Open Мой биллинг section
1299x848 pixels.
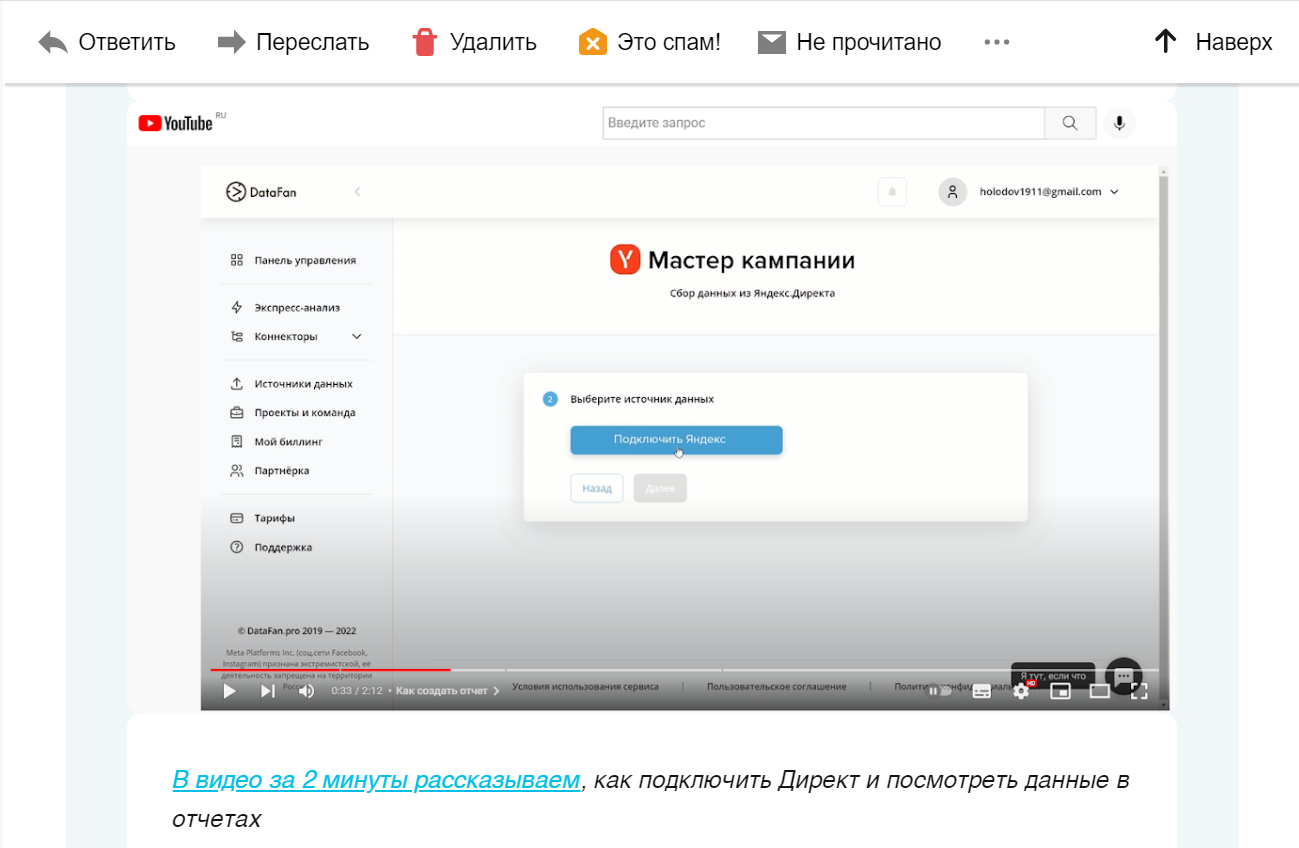pyautogui.click(x=276, y=442)
